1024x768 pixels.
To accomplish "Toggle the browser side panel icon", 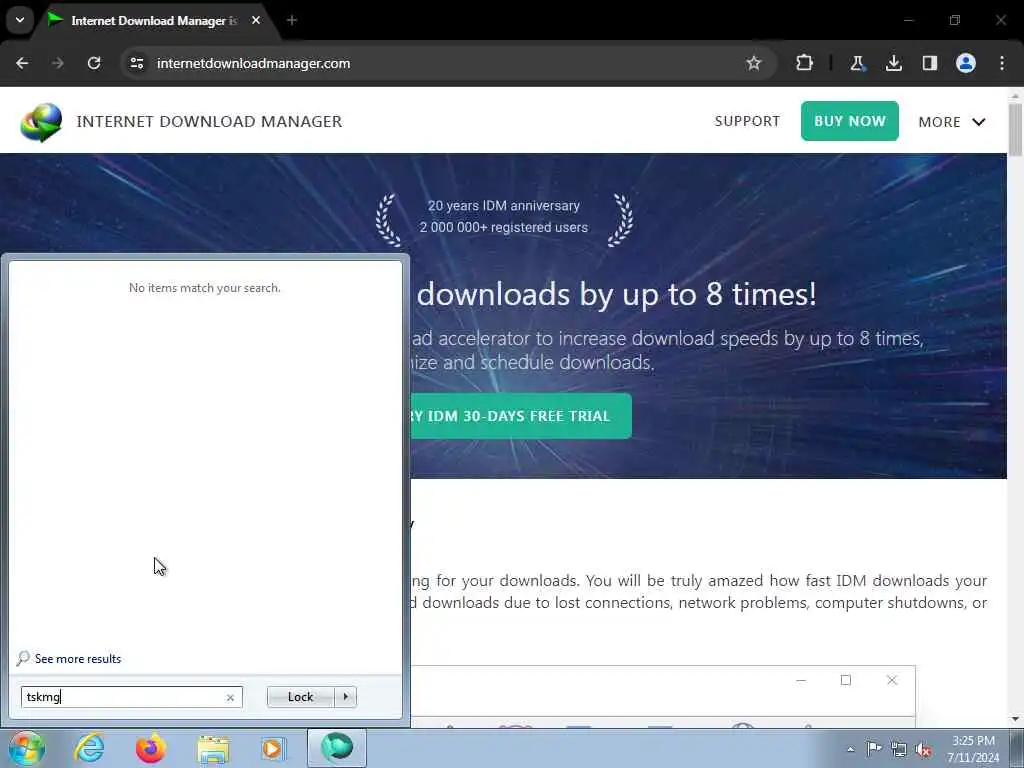I will click(x=929, y=63).
